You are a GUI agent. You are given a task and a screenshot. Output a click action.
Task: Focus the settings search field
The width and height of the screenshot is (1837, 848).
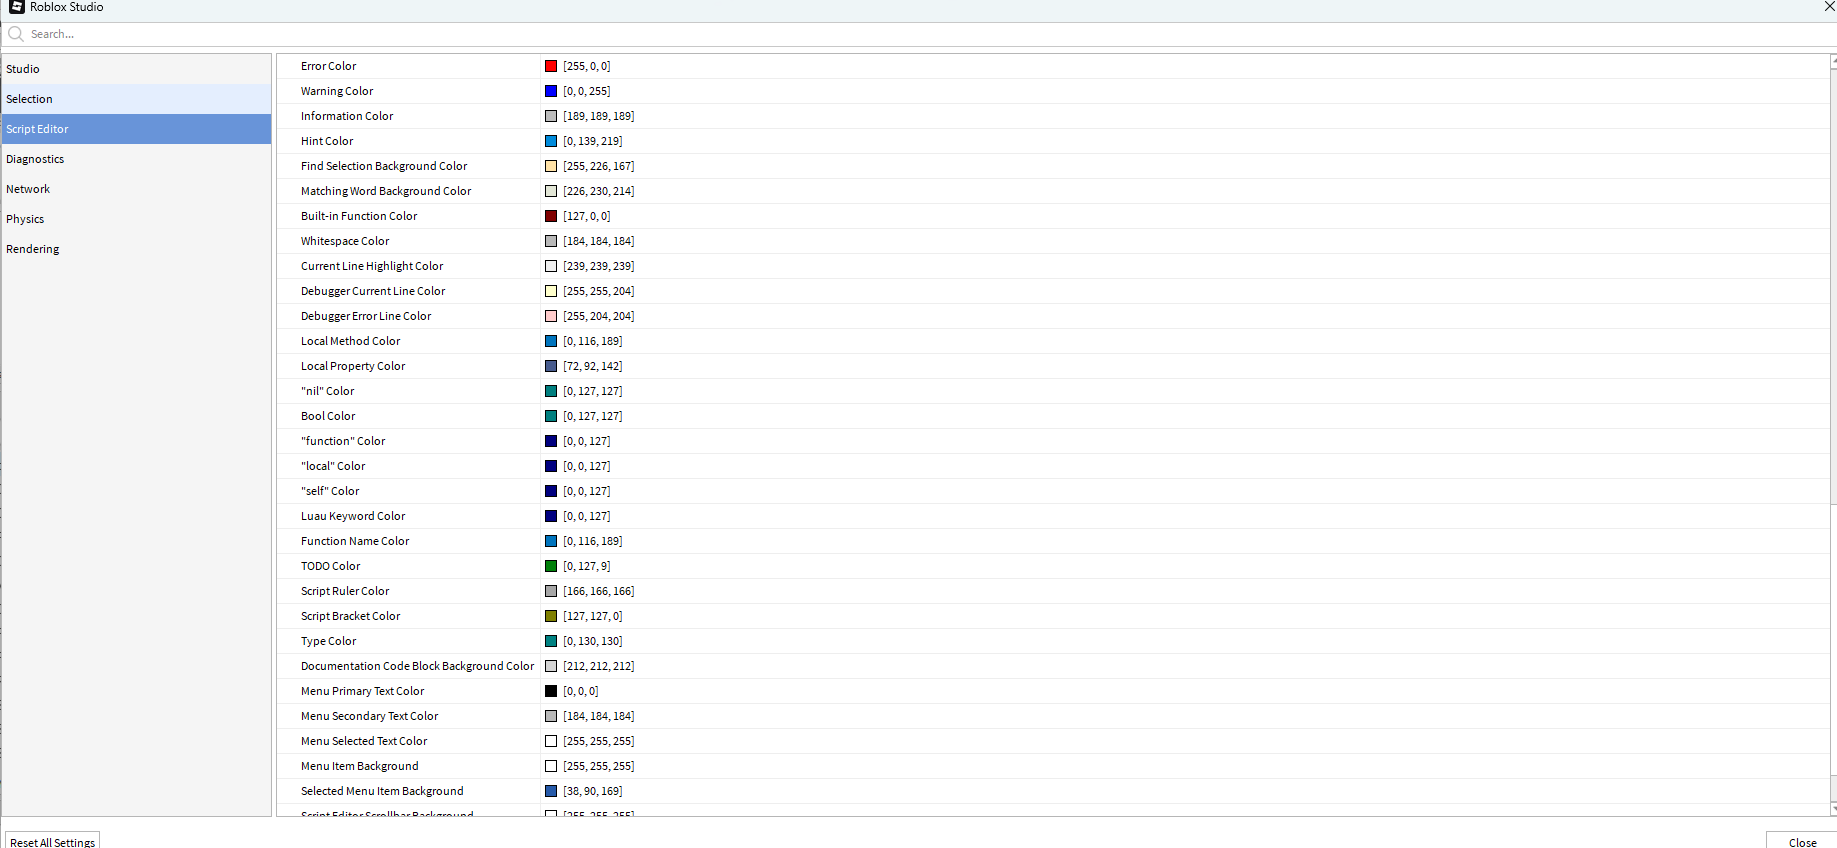click(x=920, y=34)
